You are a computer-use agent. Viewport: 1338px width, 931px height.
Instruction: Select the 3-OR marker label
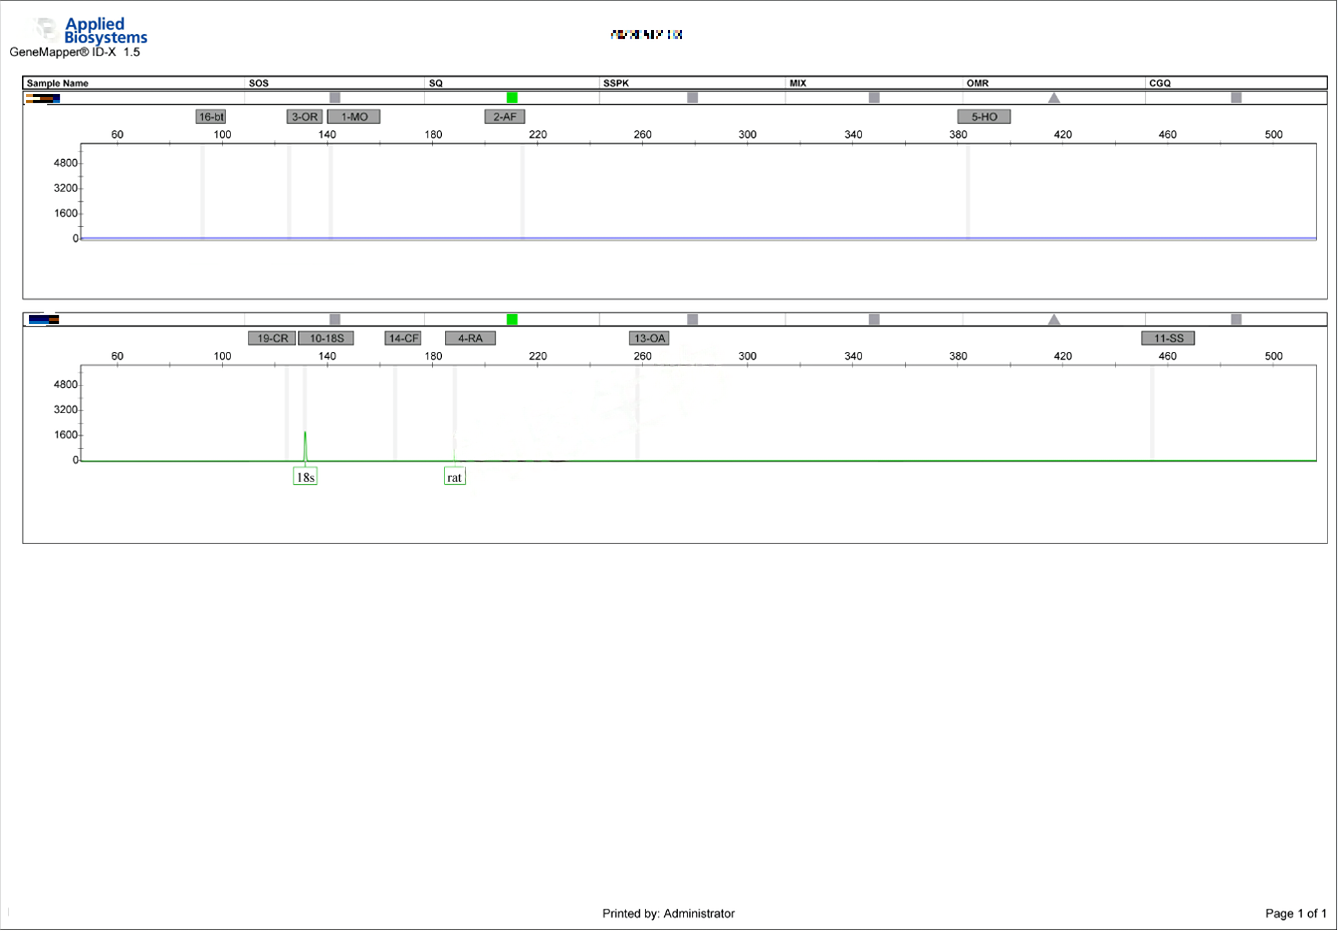pyautogui.click(x=304, y=117)
